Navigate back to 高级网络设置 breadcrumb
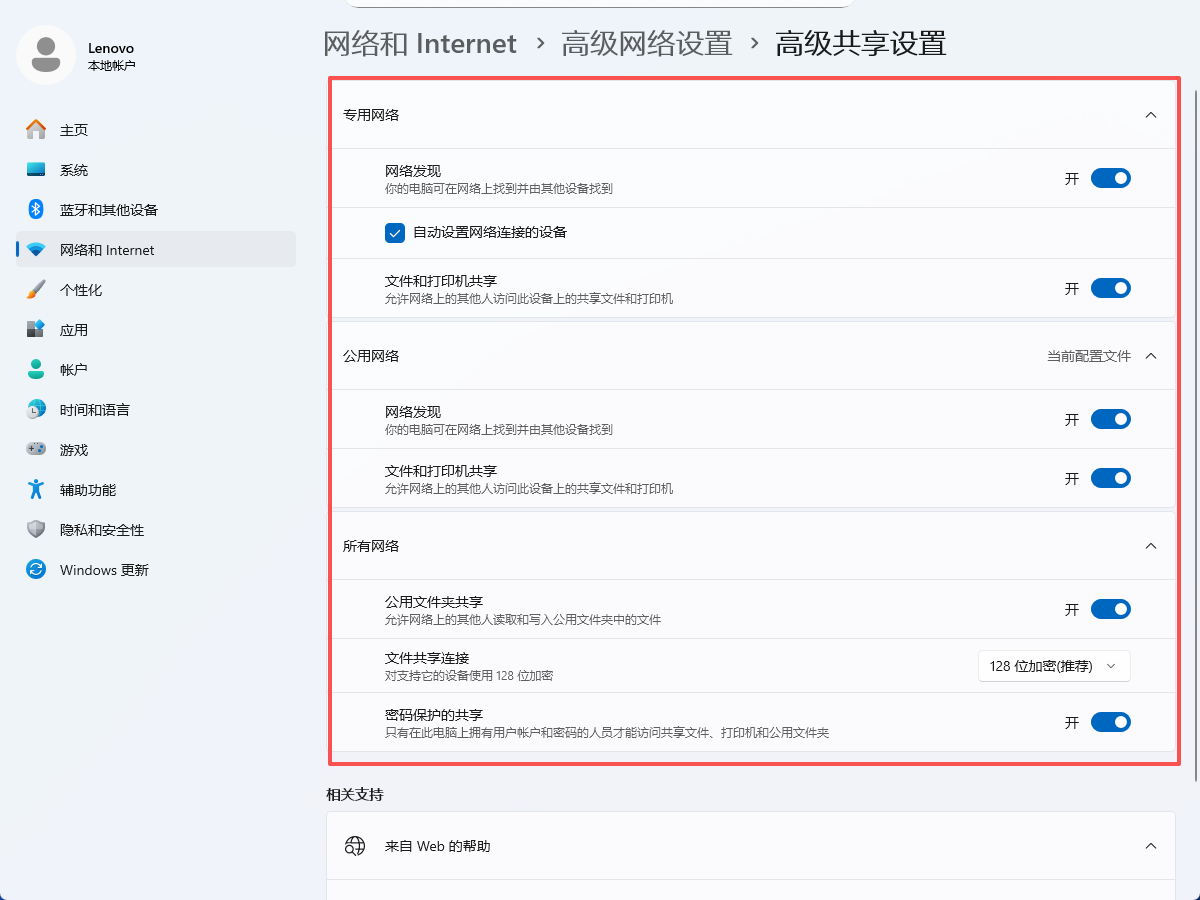 coord(646,44)
